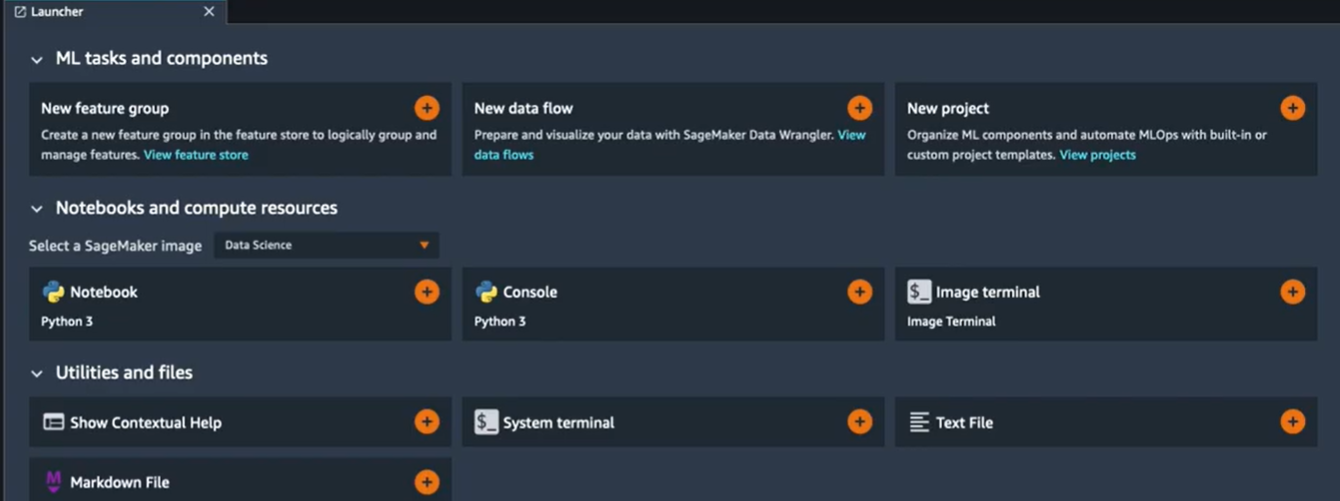Click the Markdown File icon

53,482
